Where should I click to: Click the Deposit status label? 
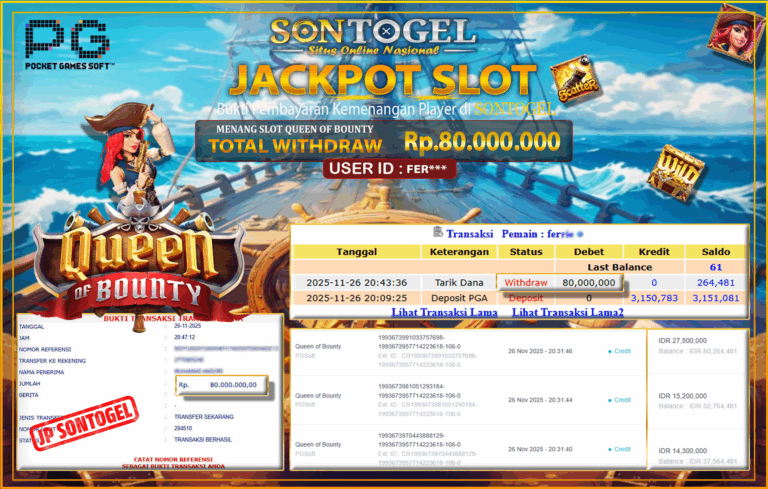[x=526, y=298]
